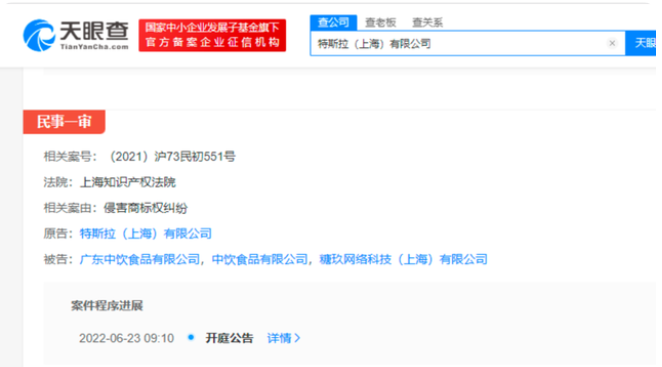The height and width of the screenshot is (367, 662).
Task: Switch to the 查老板 search tab
Action: coord(380,22)
